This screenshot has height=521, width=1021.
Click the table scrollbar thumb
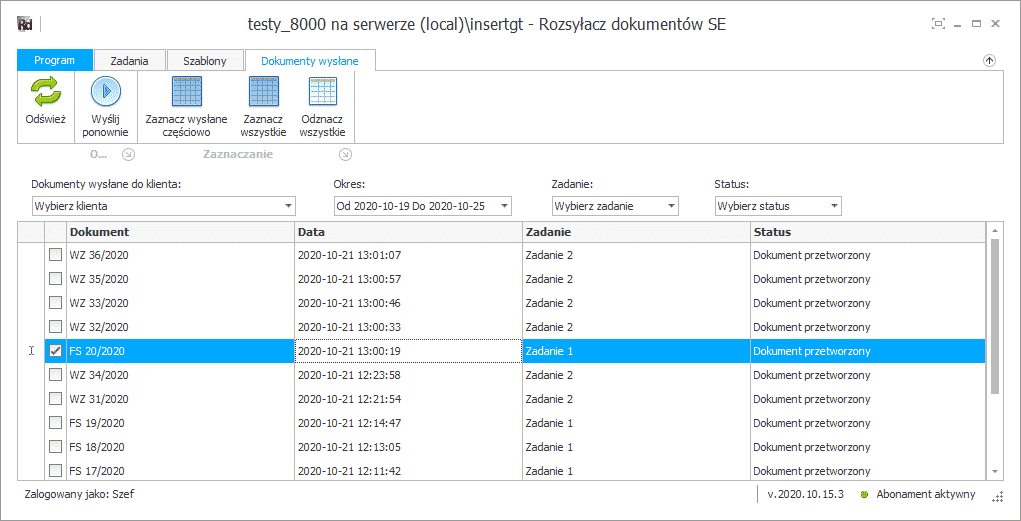point(994,316)
